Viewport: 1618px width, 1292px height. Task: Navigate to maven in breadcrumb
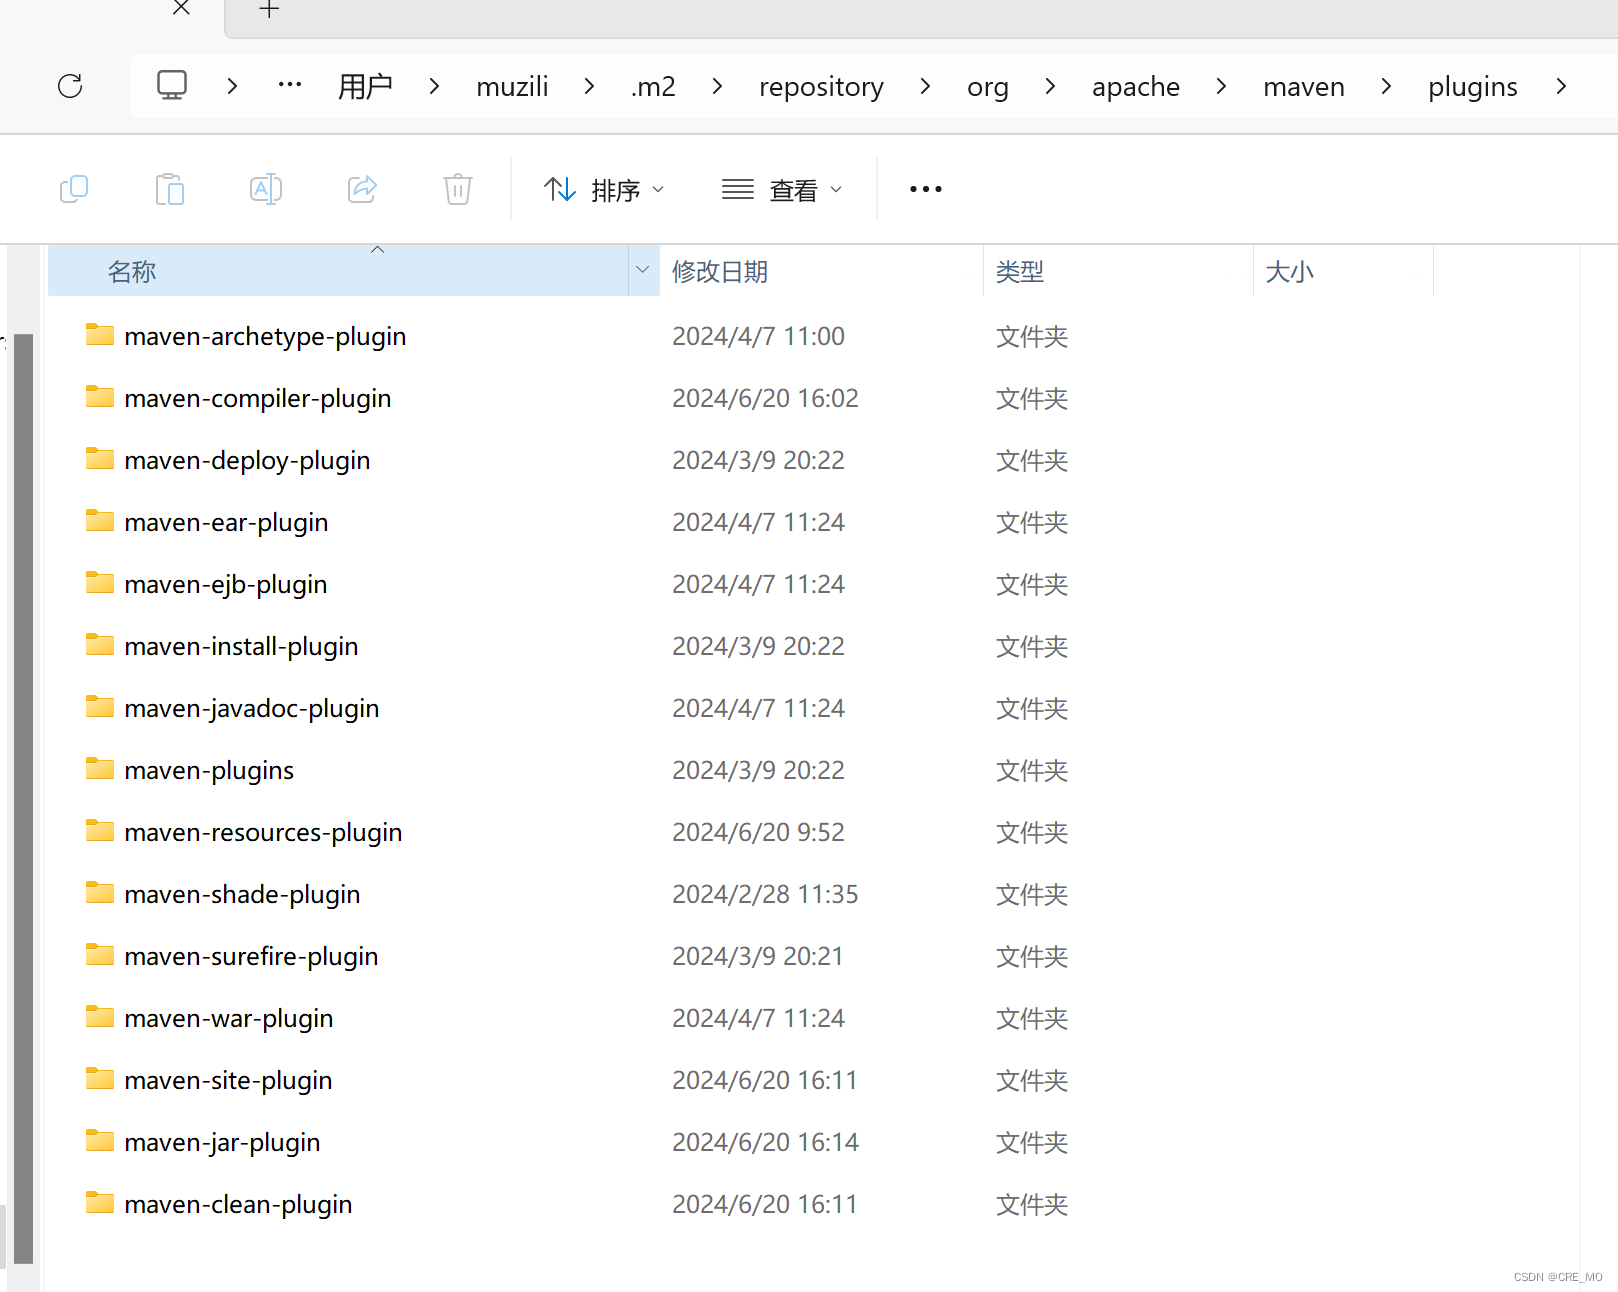[x=1304, y=87]
